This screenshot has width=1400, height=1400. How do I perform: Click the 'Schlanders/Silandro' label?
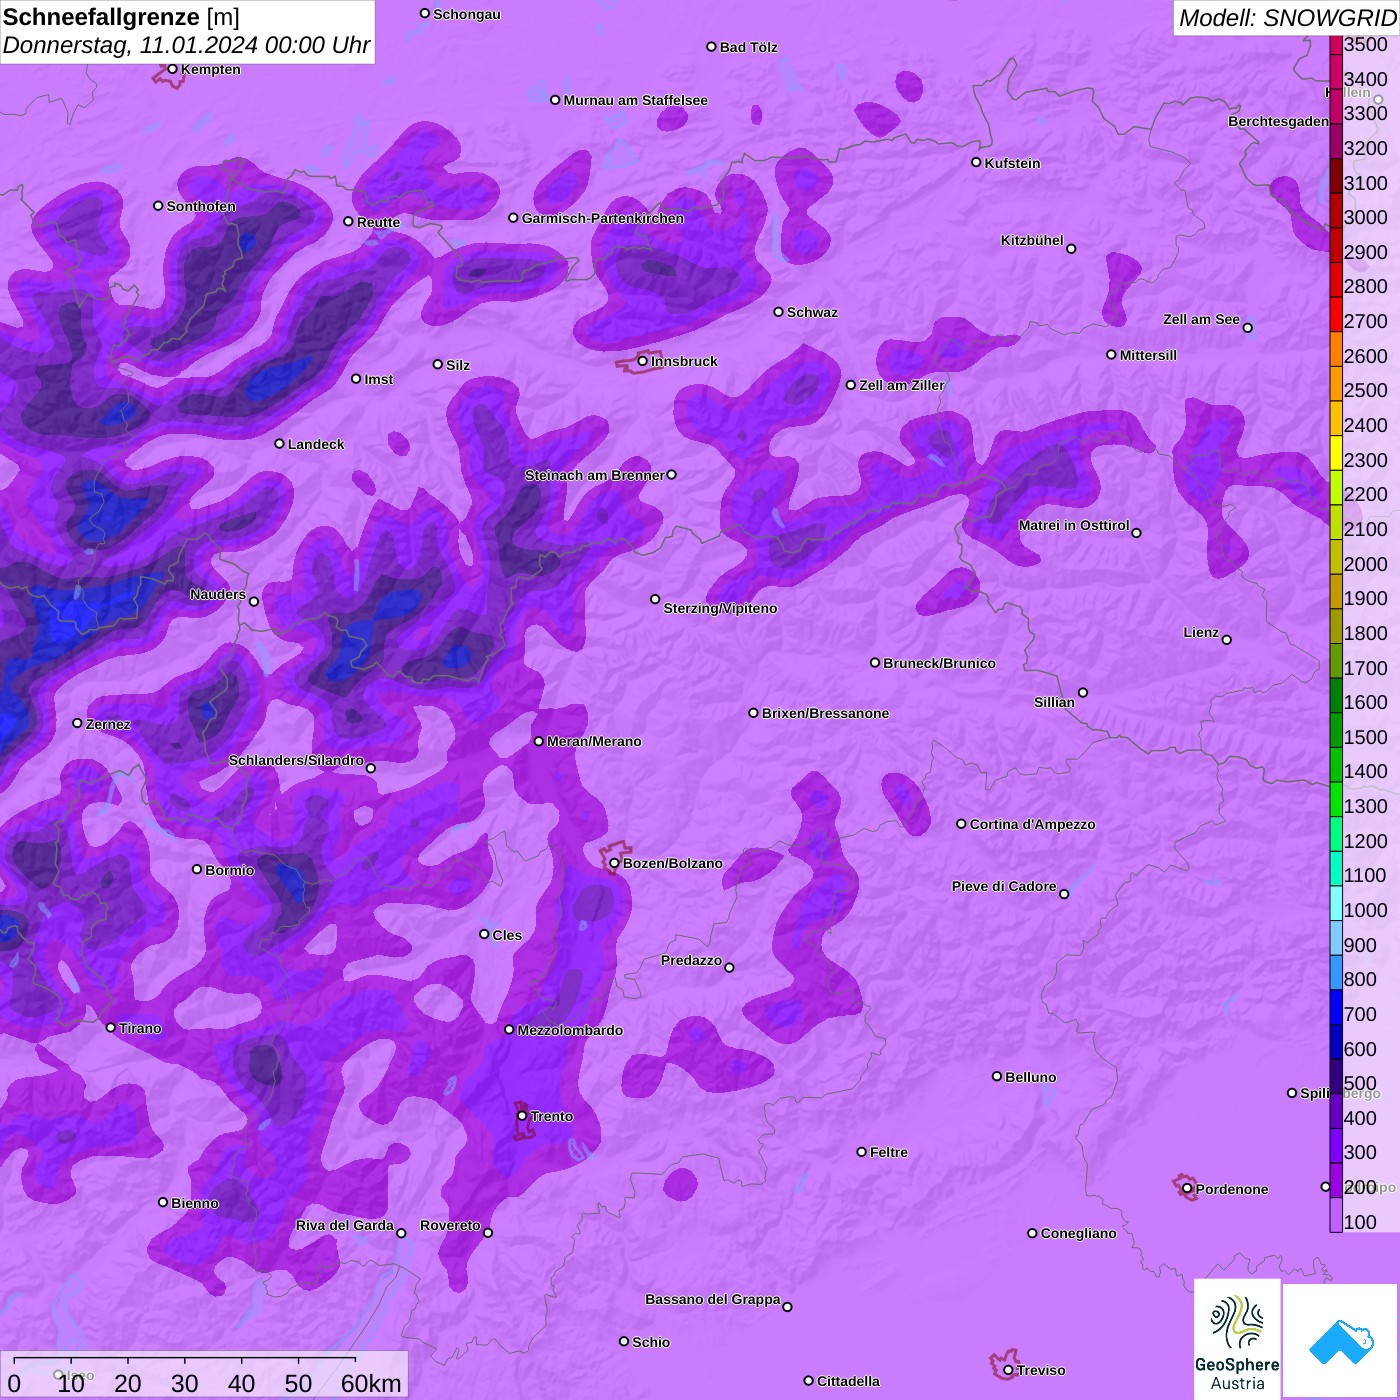click(296, 760)
